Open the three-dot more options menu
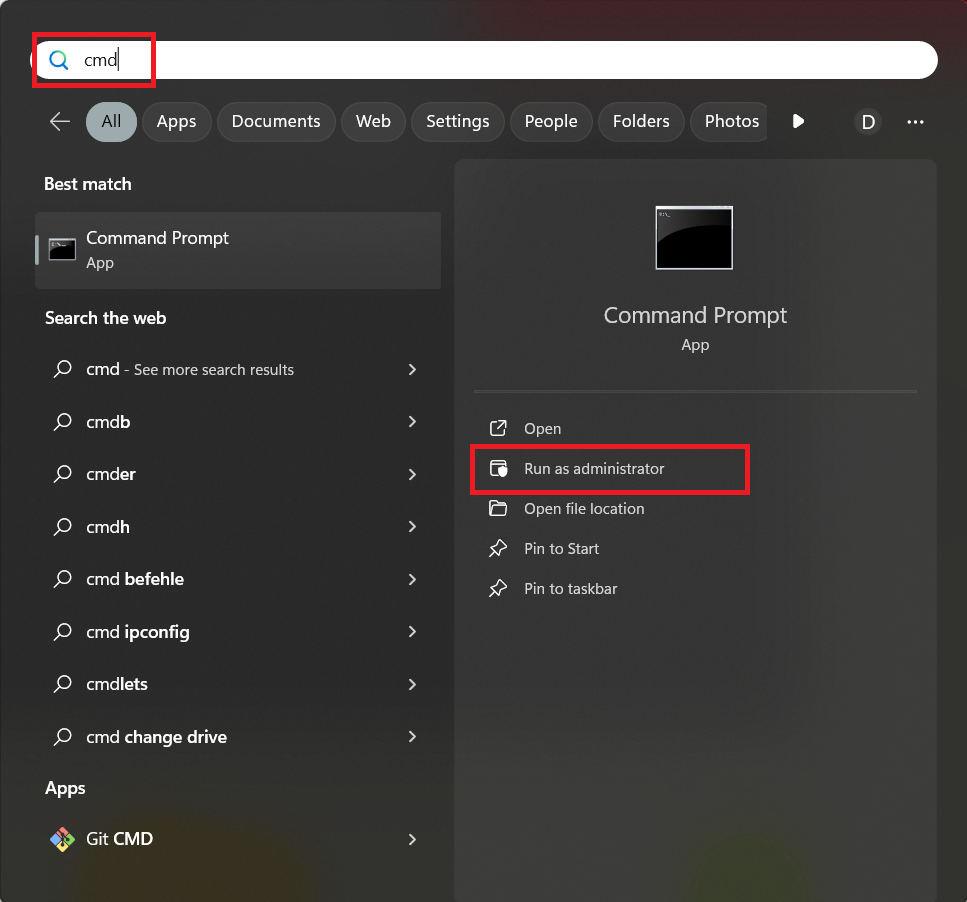 pyautogui.click(x=915, y=122)
